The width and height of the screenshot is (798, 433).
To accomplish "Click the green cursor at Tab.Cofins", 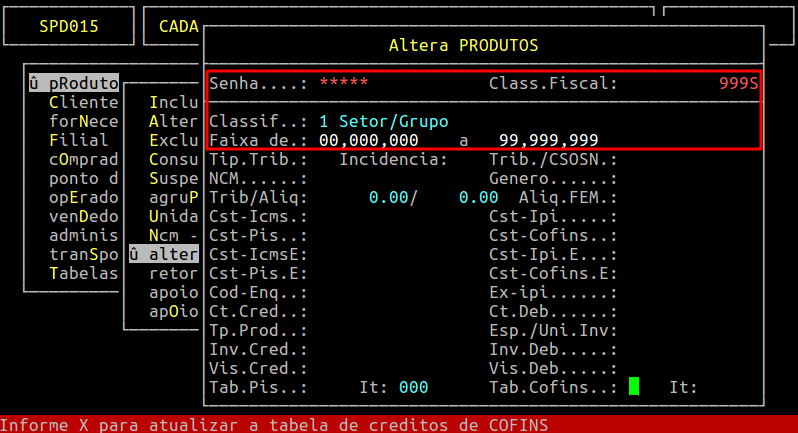I will [633, 387].
